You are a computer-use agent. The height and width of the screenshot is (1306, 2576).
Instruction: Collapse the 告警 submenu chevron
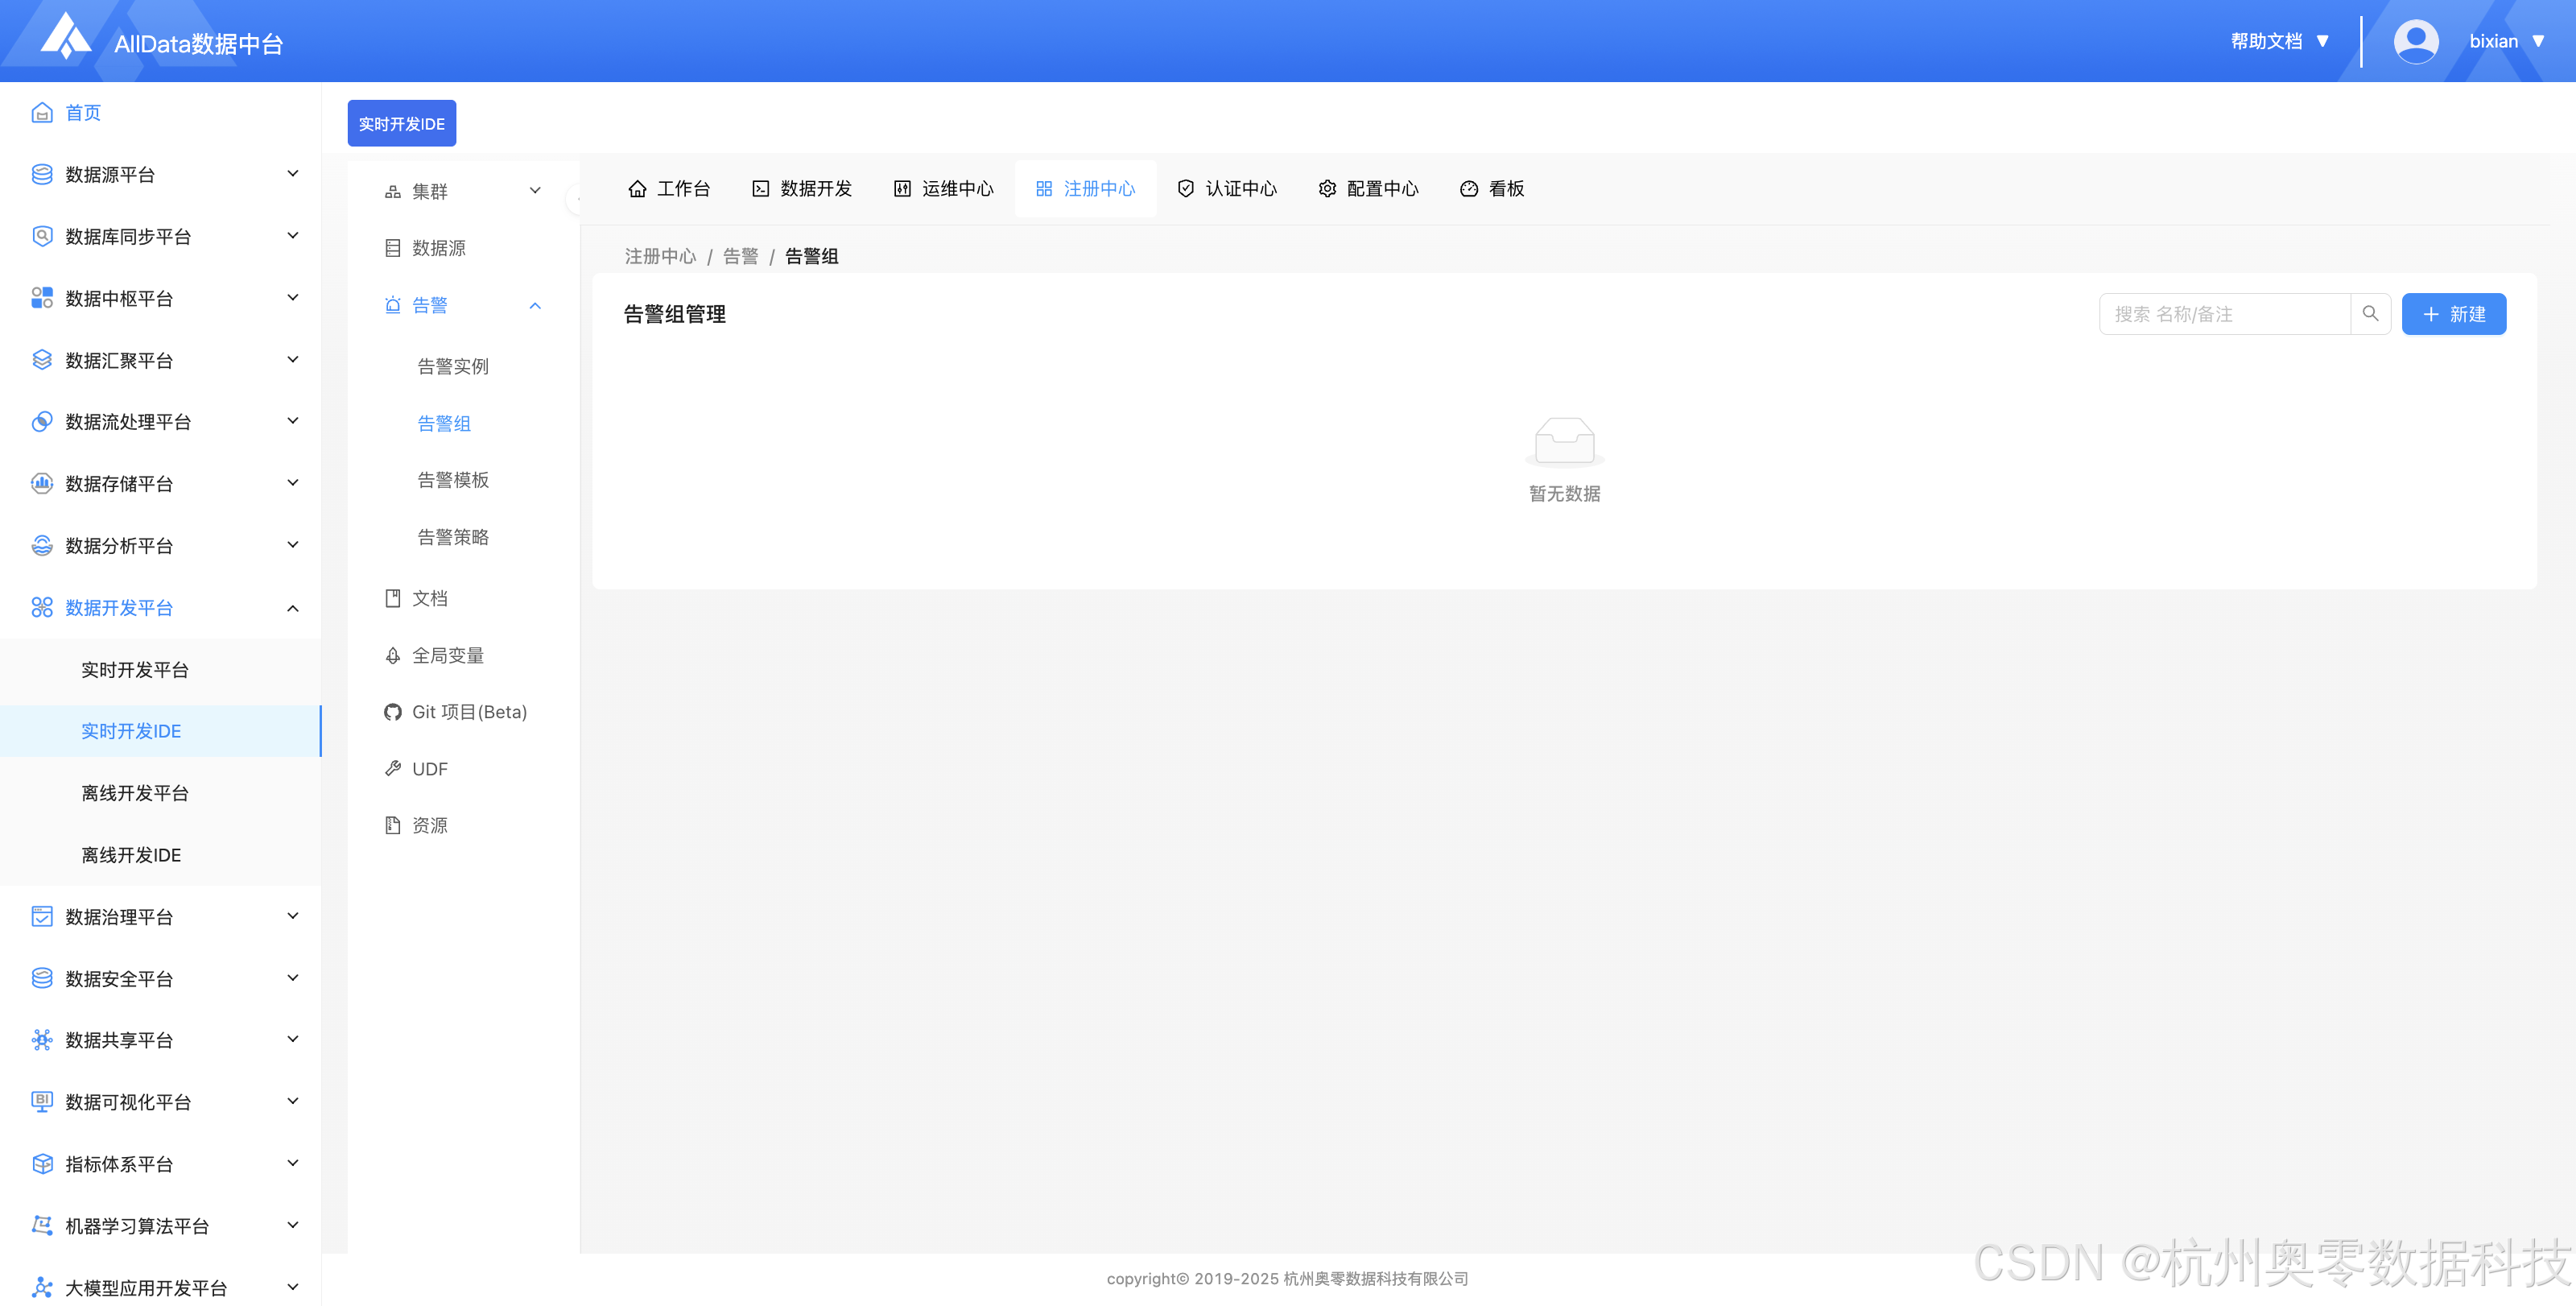click(x=535, y=306)
